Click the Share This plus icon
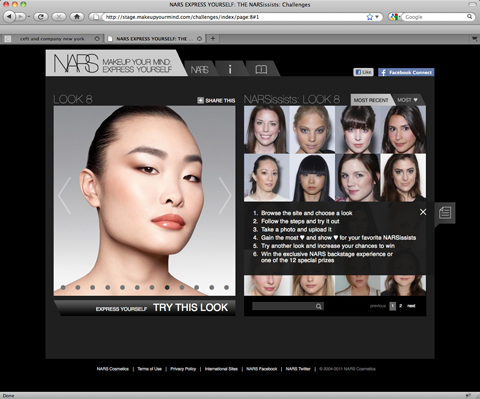Image resolution: width=480 pixels, height=399 pixels. pos(200,100)
